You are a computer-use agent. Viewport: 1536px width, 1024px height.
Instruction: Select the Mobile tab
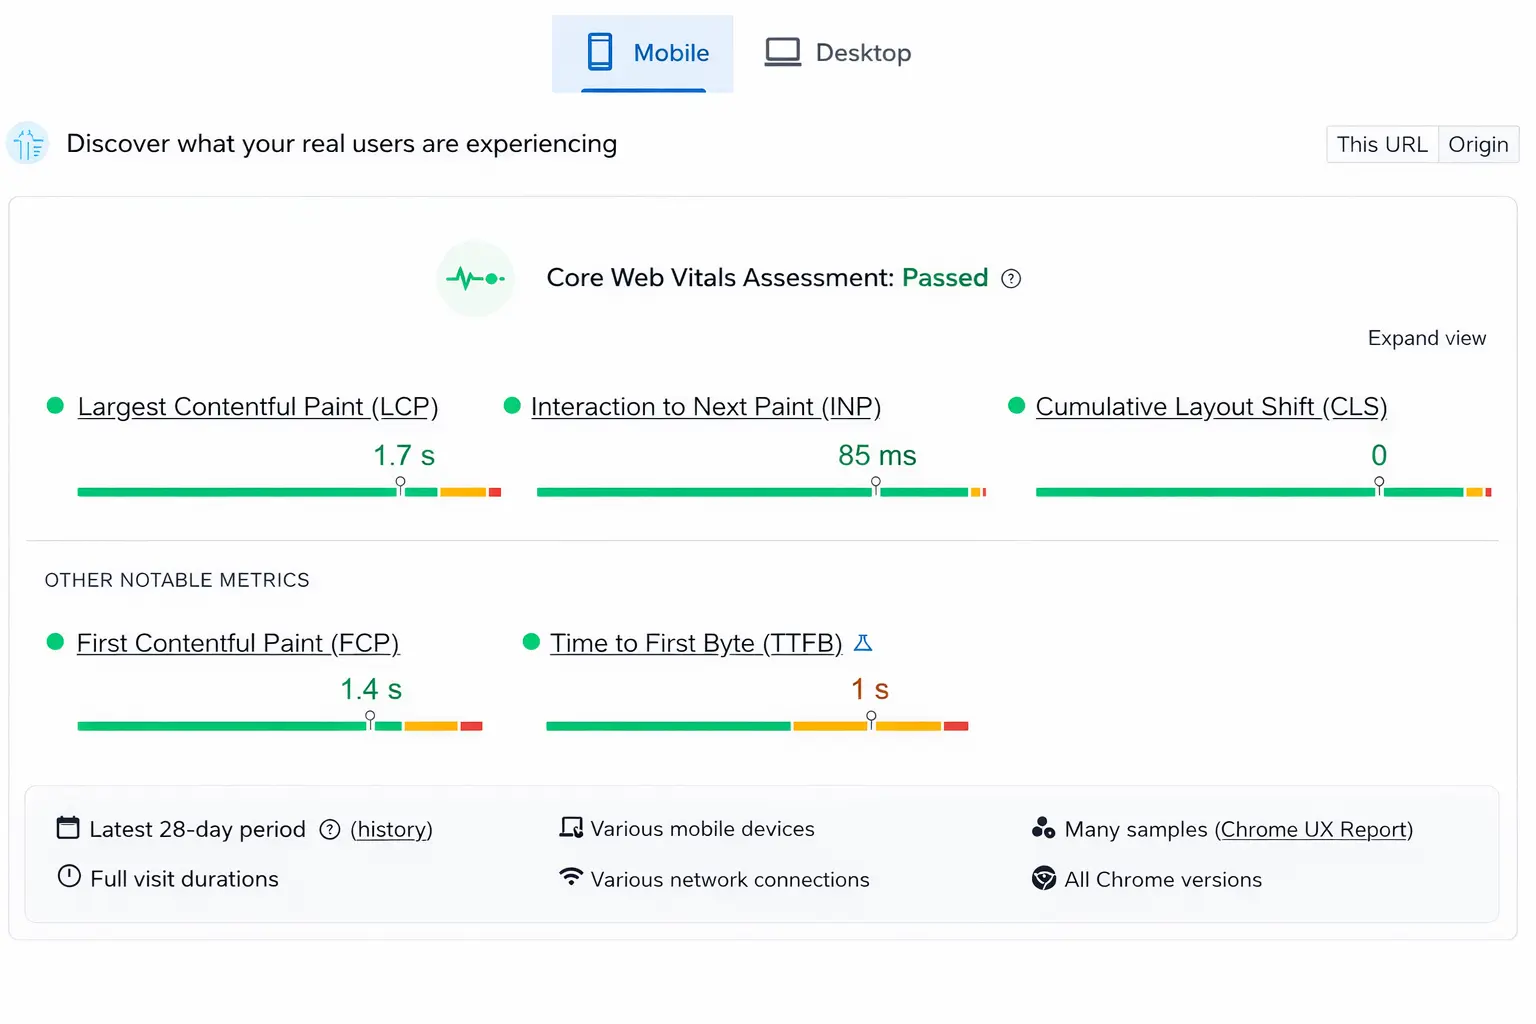(643, 53)
